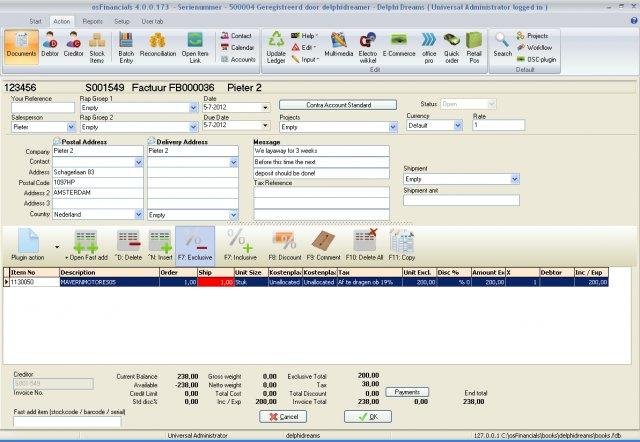Open the Date picker dropdown
Screen dimensions: 640x442
265,107
